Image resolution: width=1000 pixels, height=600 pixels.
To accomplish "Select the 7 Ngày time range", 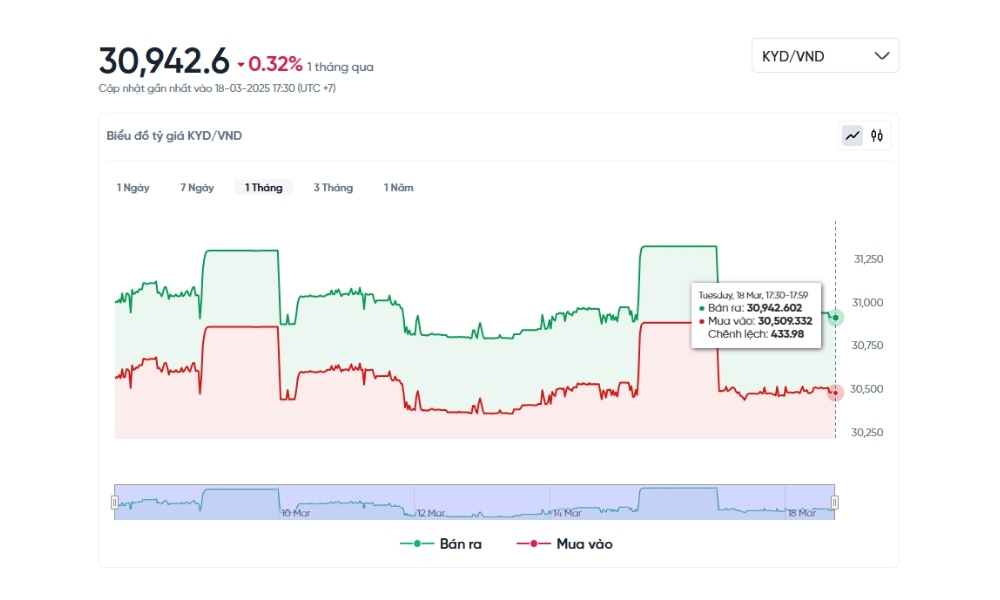I will pos(197,188).
